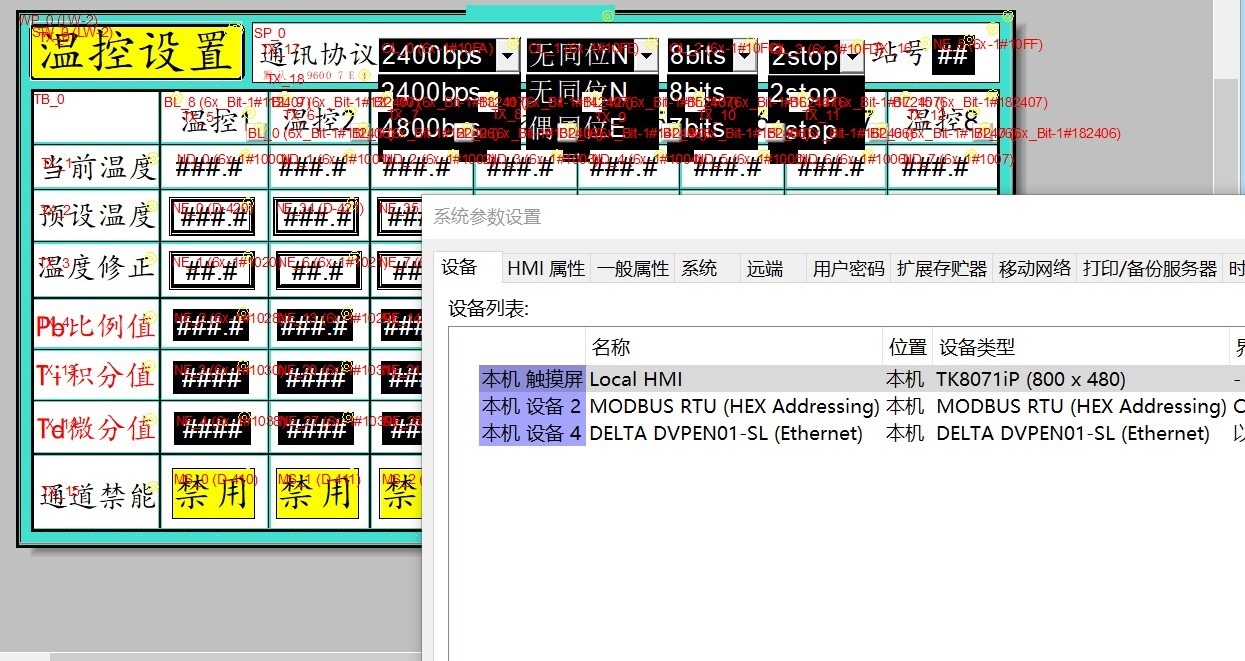Click the 位置 column header
The image size is (1245, 661).
coord(907,347)
